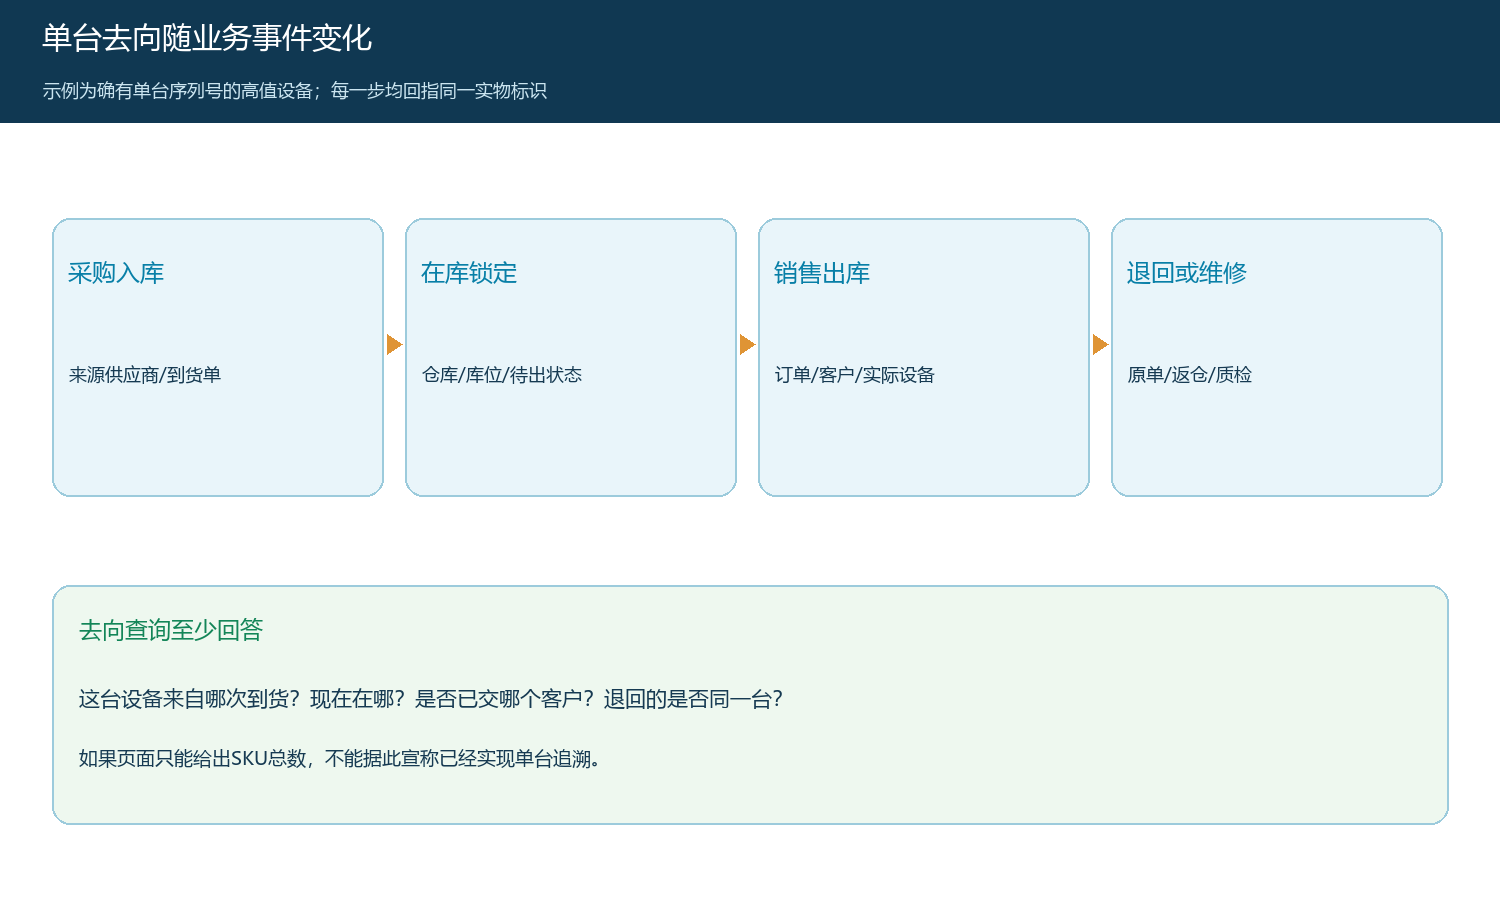The image size is (1500, 900).
Task: Click the subtitle about 单台序列号的高值设备
Action: [x=294, y=91]
